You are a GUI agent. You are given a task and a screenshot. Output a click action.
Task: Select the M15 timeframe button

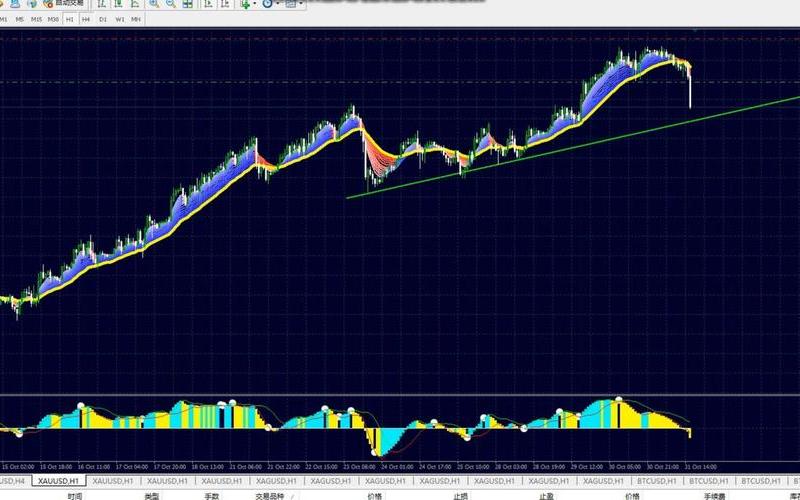point(36,19)
